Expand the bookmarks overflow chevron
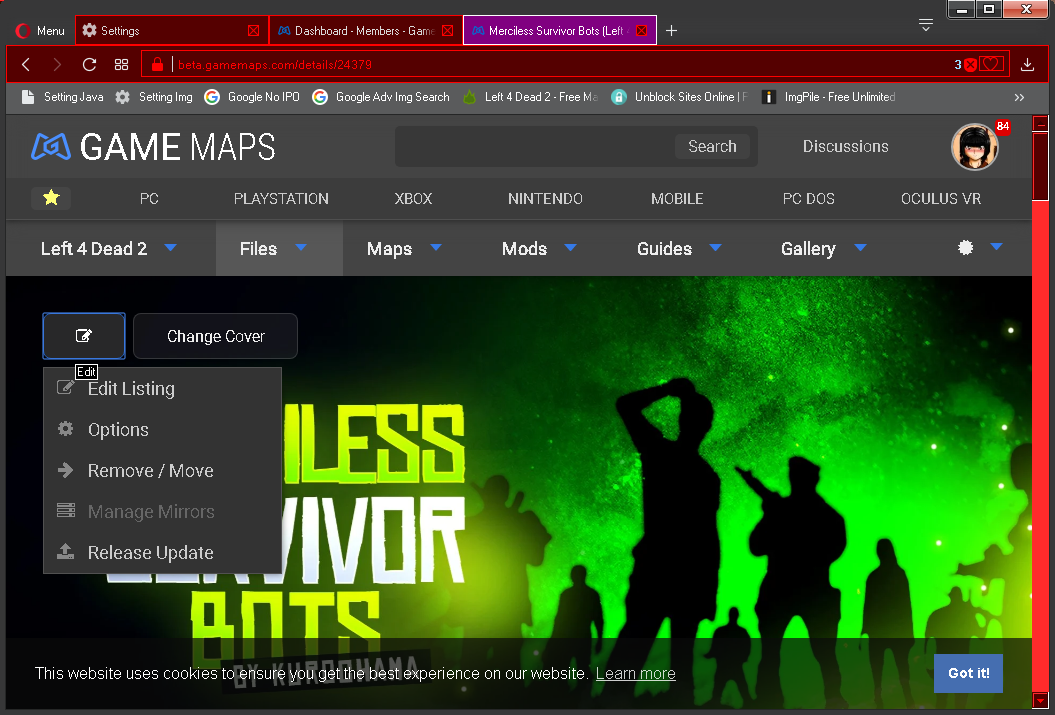1055x715 pixels. 1019,97
